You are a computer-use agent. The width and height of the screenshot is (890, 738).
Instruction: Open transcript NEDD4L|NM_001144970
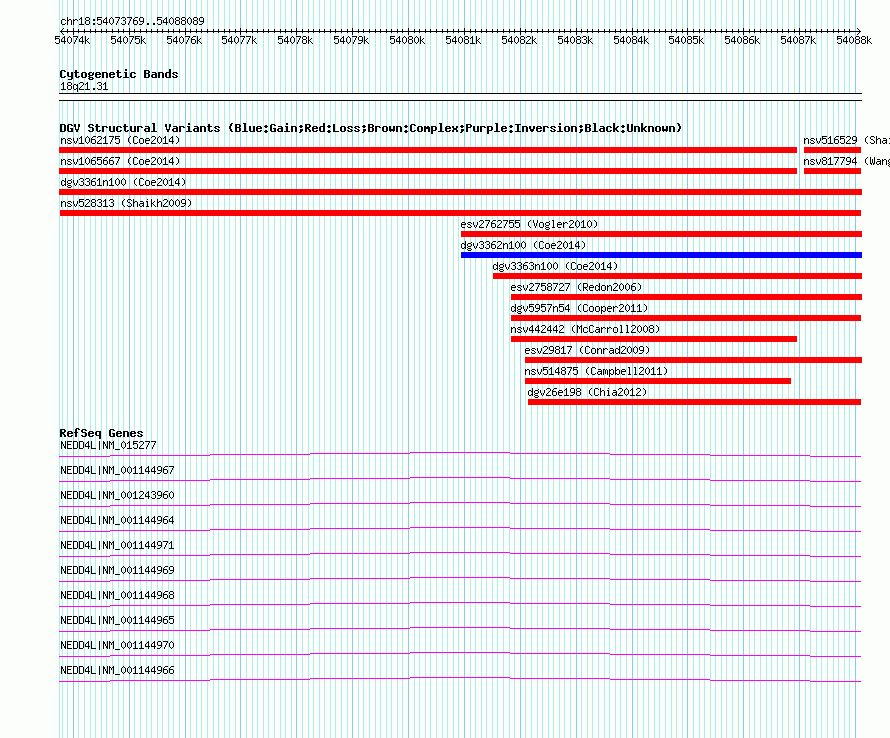click(117, 645)
